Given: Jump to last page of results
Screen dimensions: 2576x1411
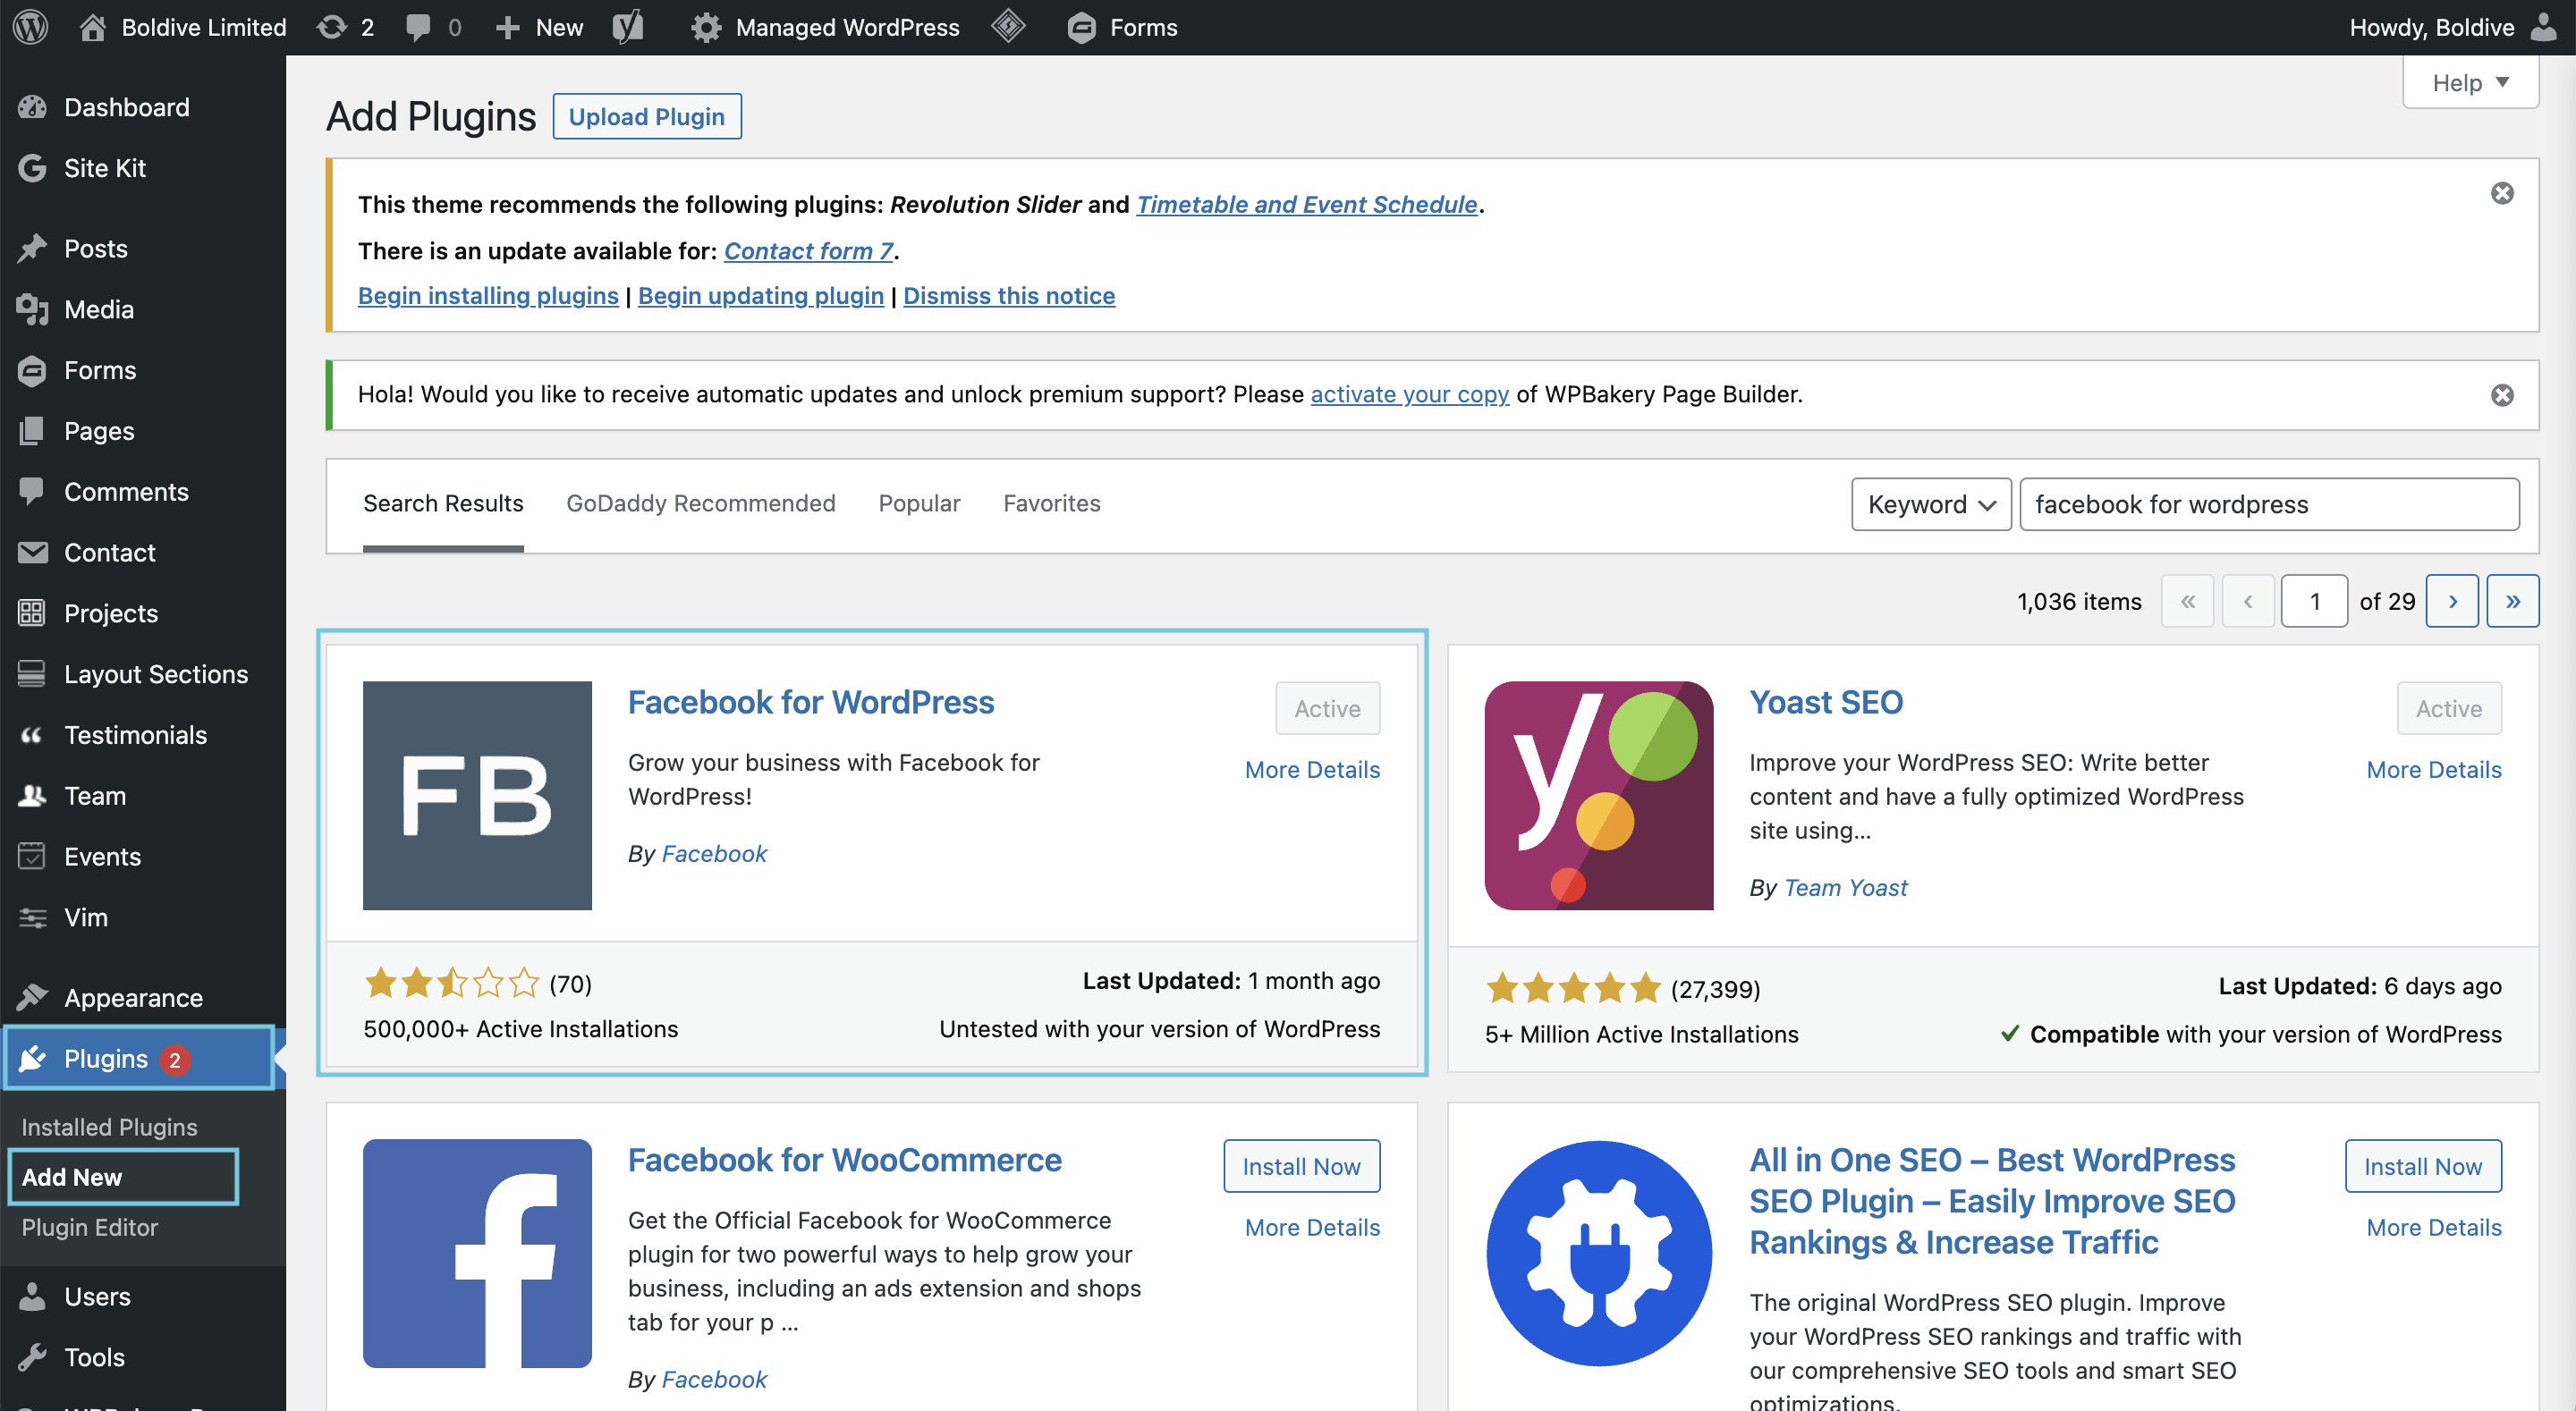Looking at the screenshot, I should click(2512, 601).
